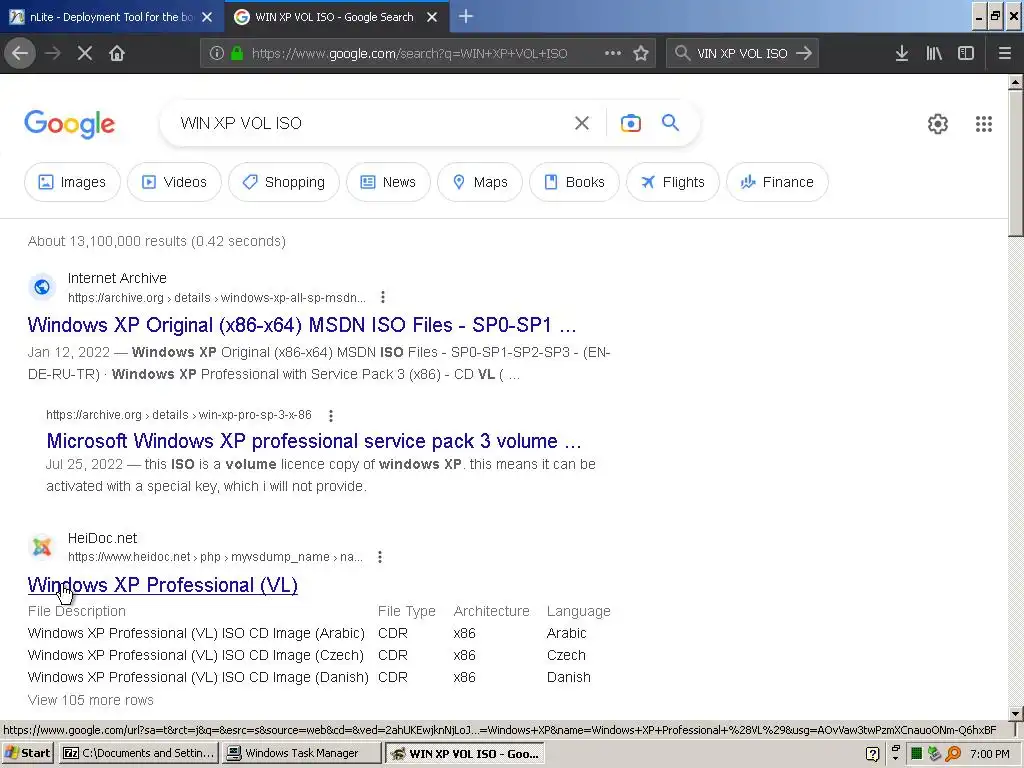This screenshot has height=768, width=1024.
Task: Filter results by Shopping
Action: tap(284, 182)
